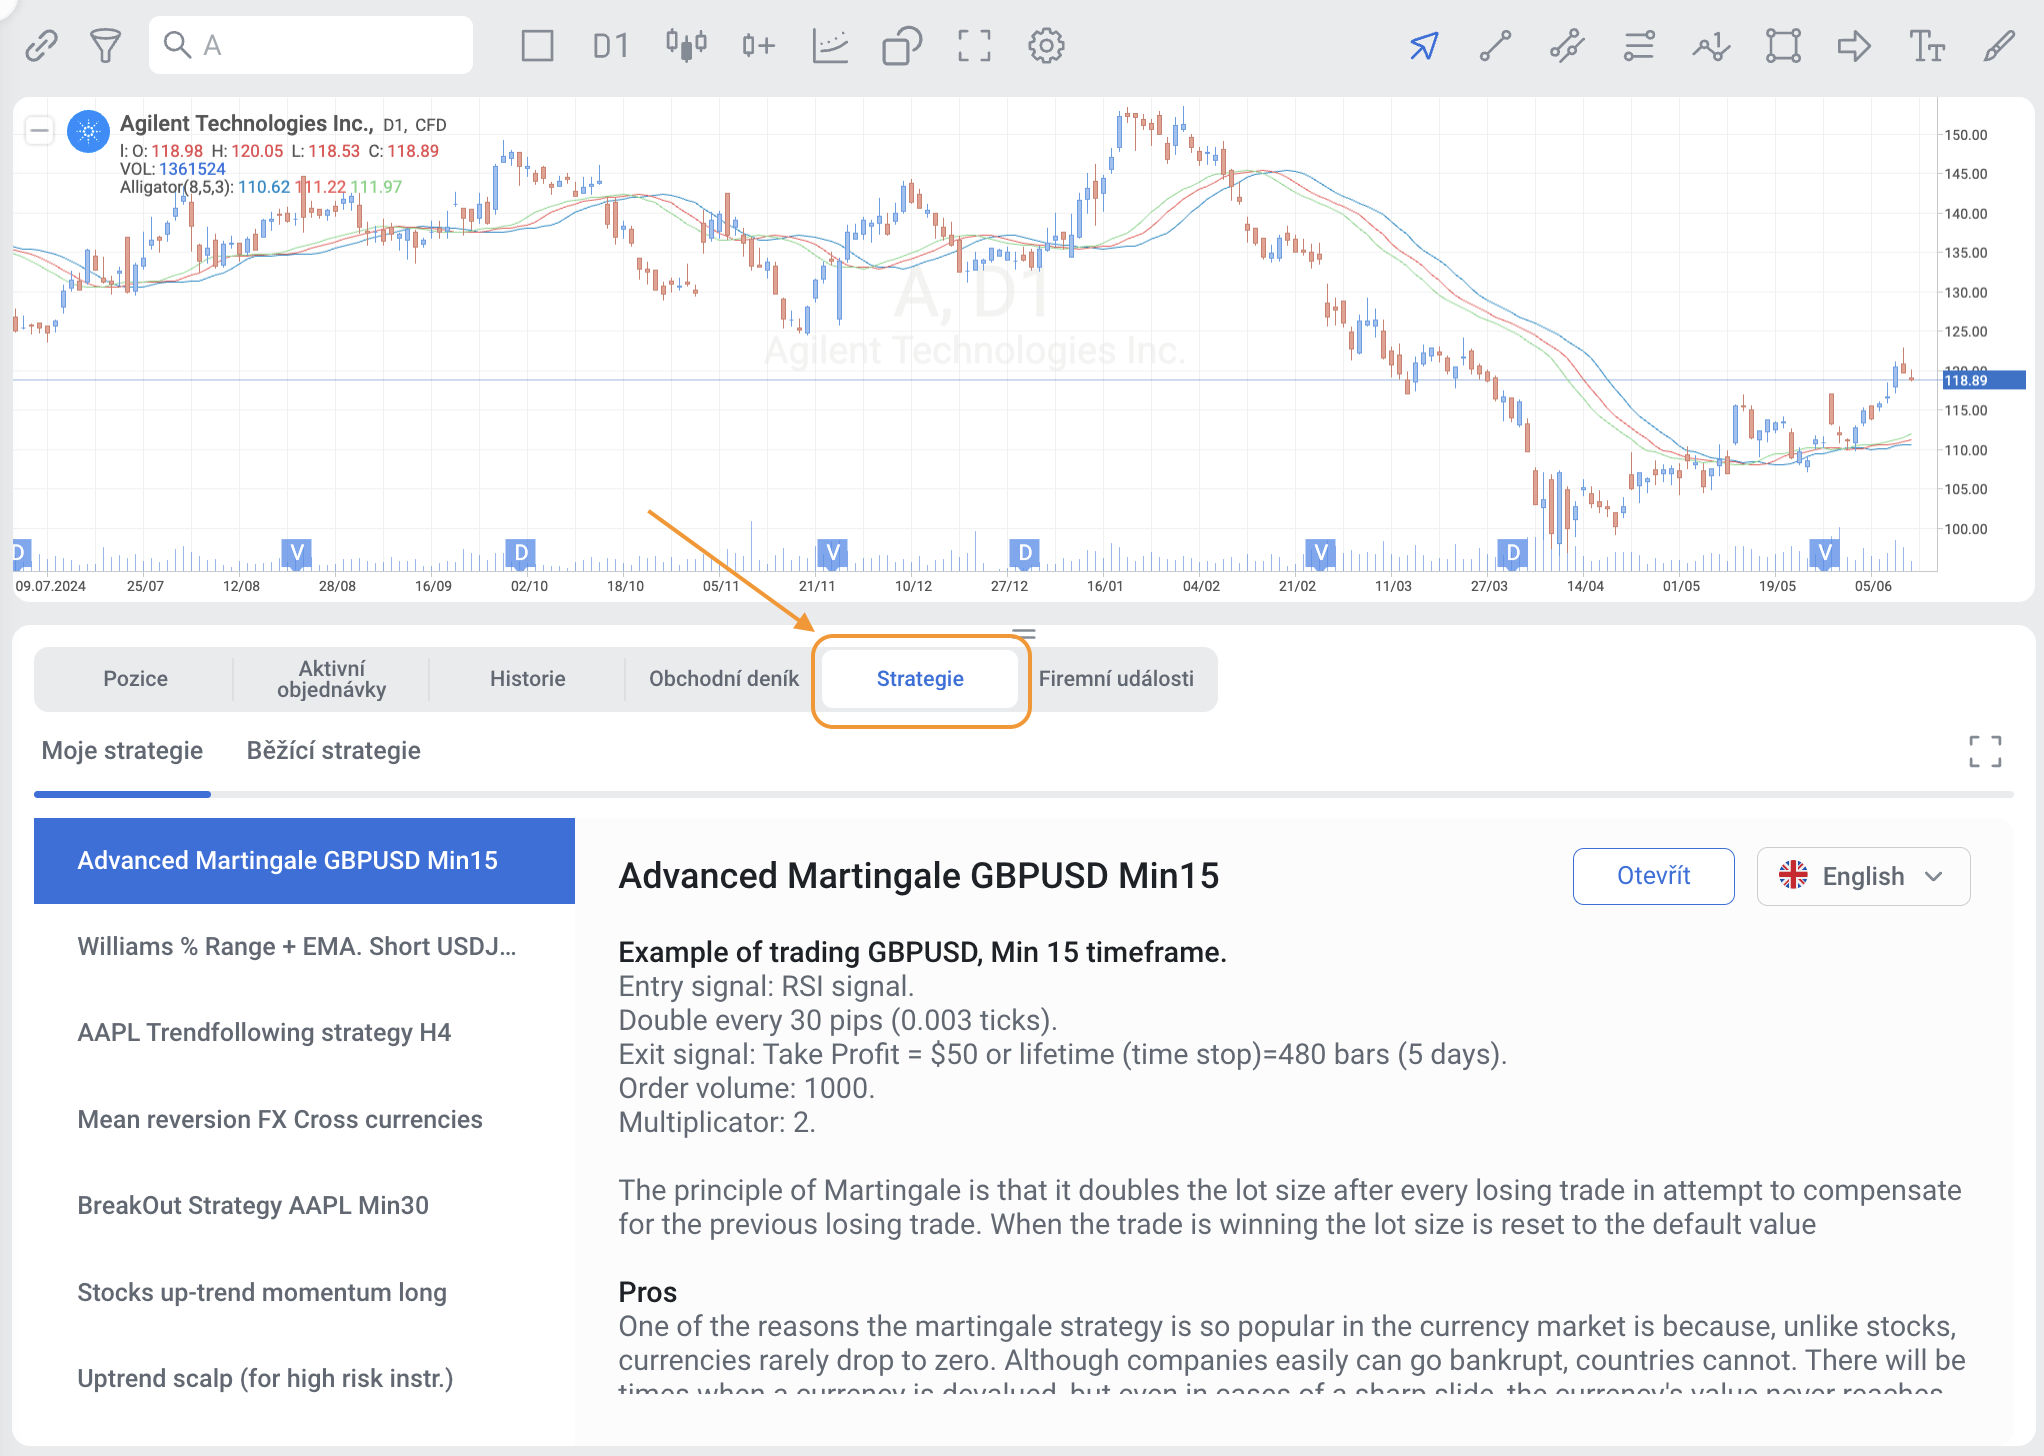The height and width of the screenshot is (1456, 2044).
Task: Click the panel resize drag handle
Action: [1023, 633]
